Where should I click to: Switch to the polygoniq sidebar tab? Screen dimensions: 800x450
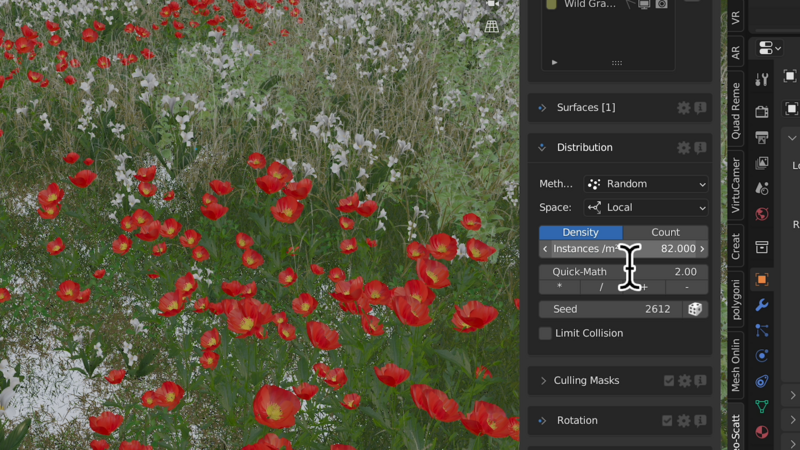(x=735, y=299)
